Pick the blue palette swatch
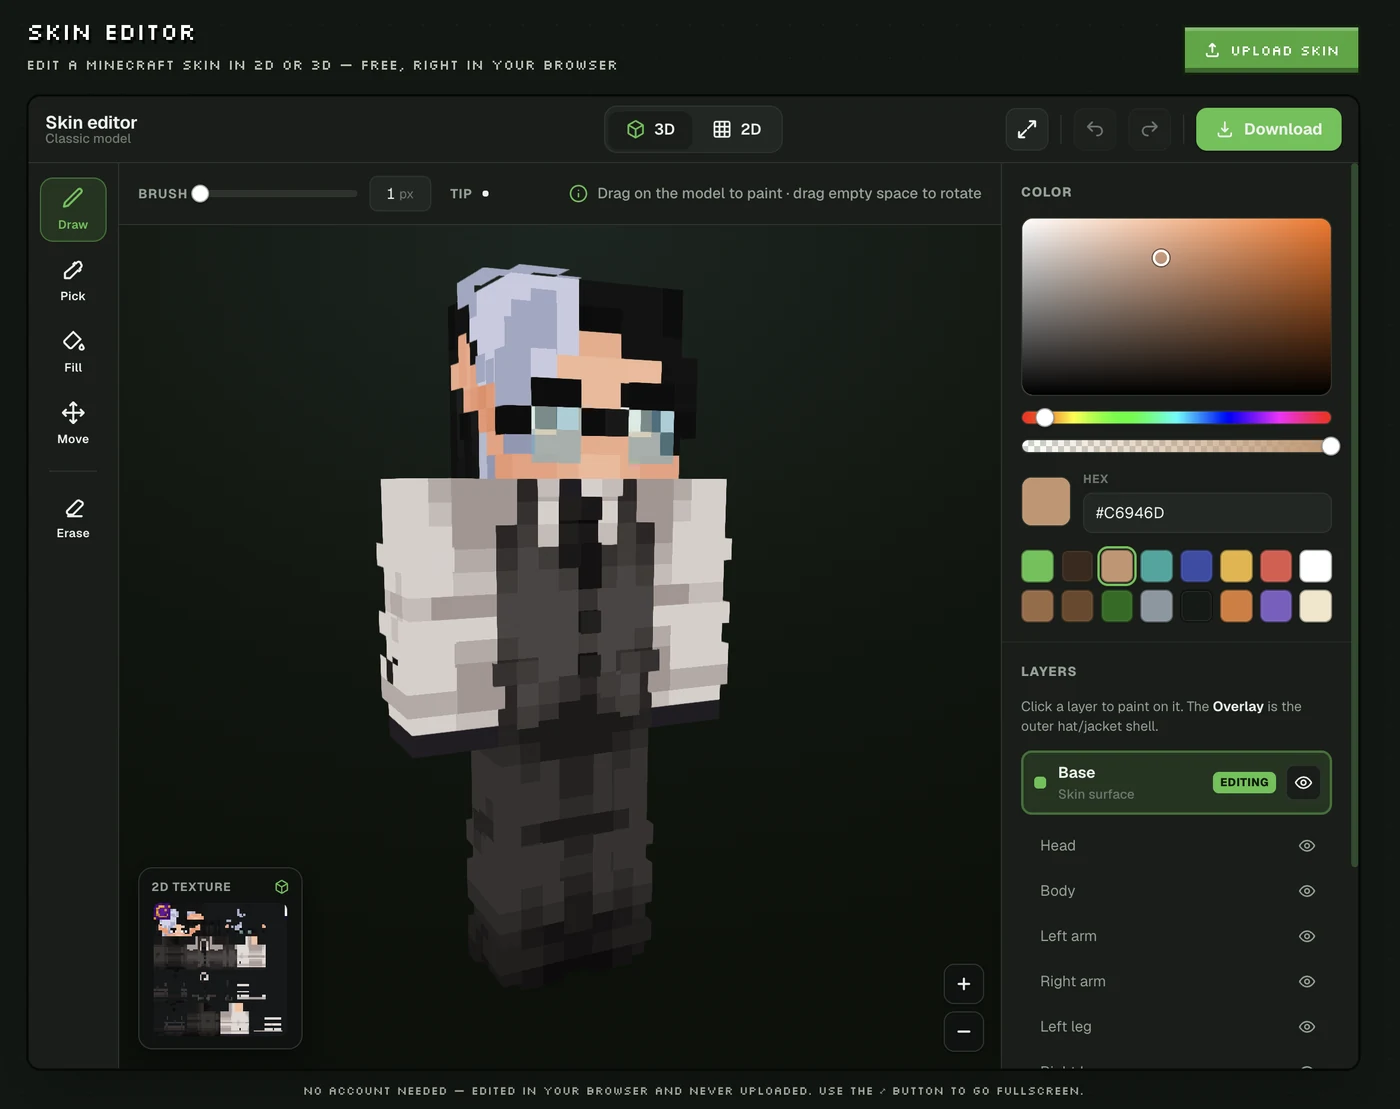This screenshot has width=1400, height=1109. coord(1196,566)
